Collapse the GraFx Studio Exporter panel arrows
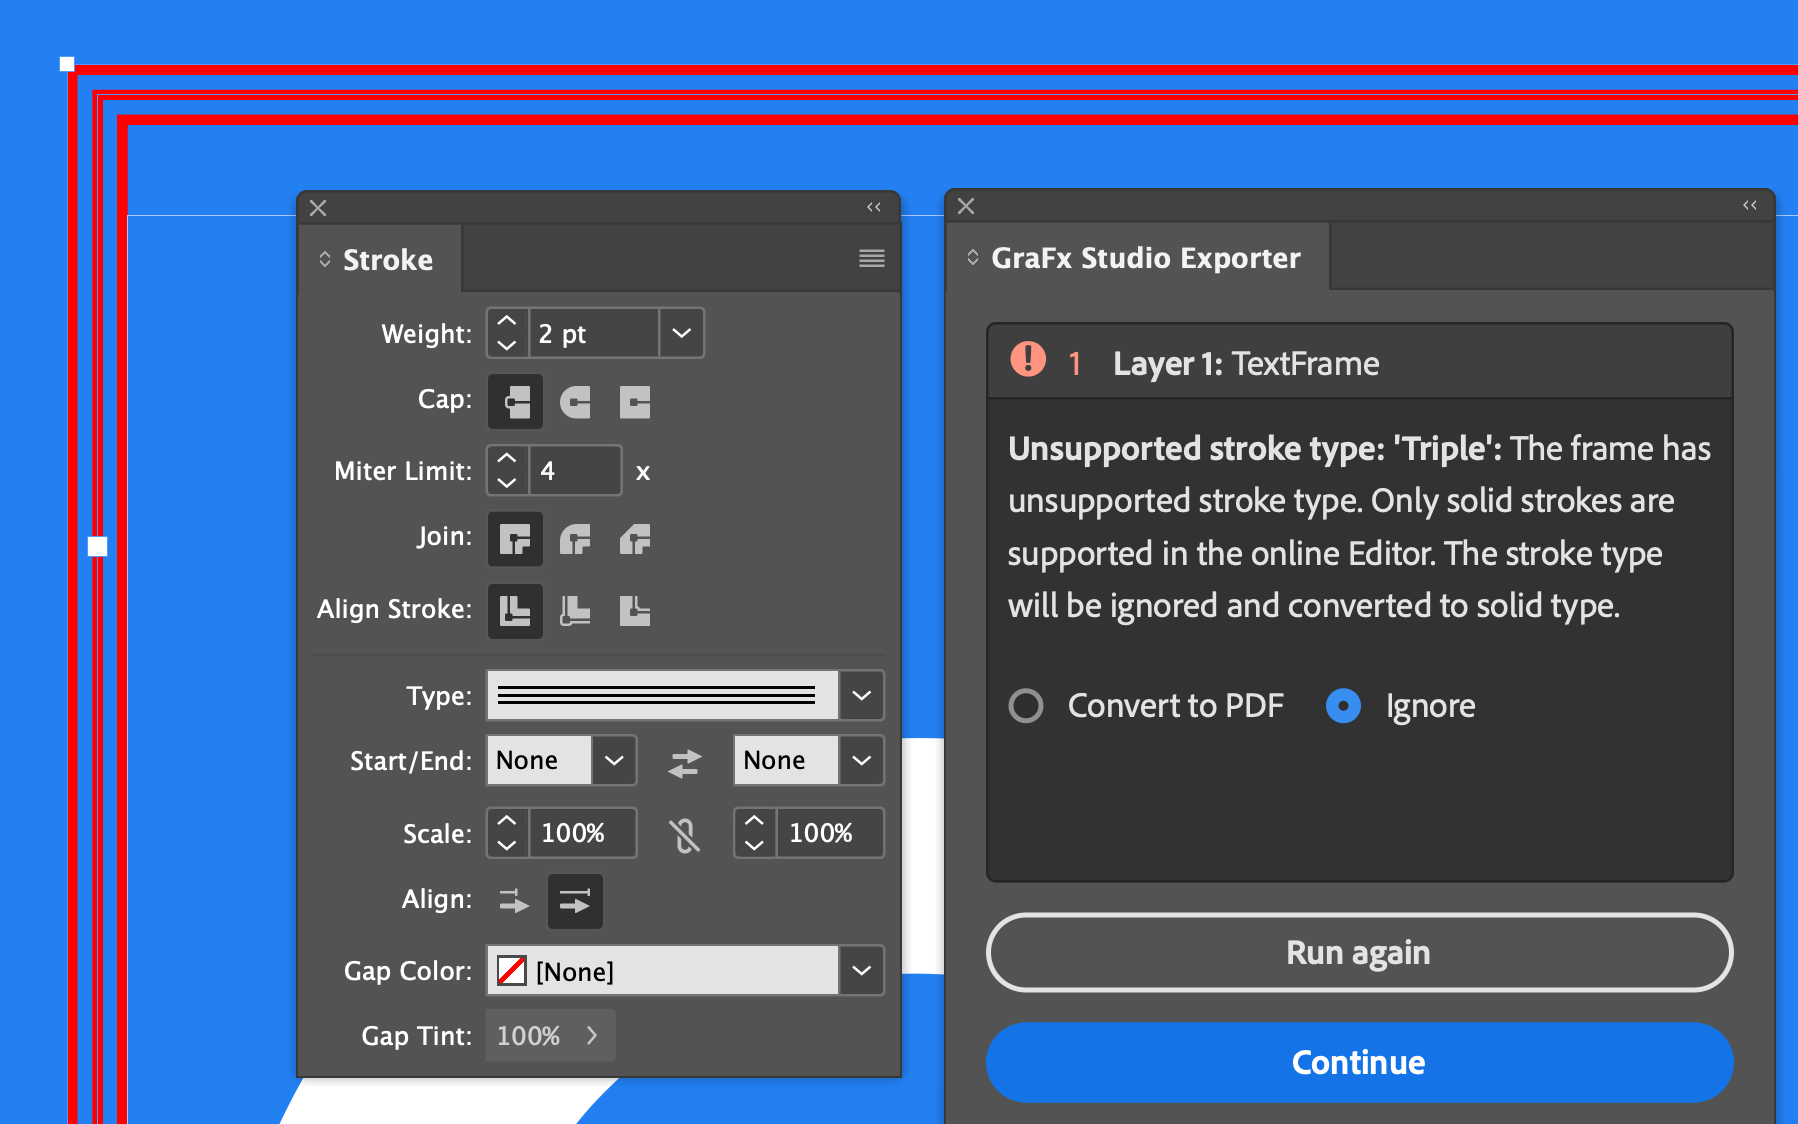This screenshot has height=1124, width=1798. (1750, 205)
